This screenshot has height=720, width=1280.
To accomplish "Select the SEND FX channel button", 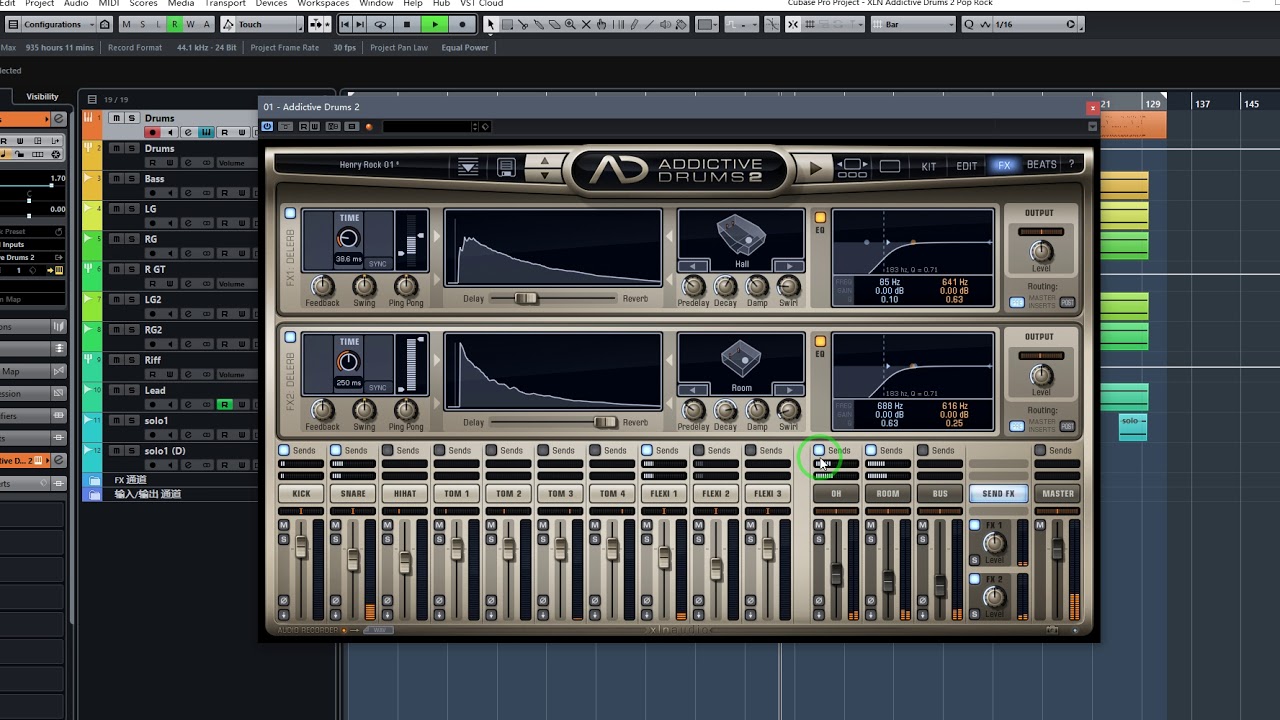I will click(x=998, y=493).
